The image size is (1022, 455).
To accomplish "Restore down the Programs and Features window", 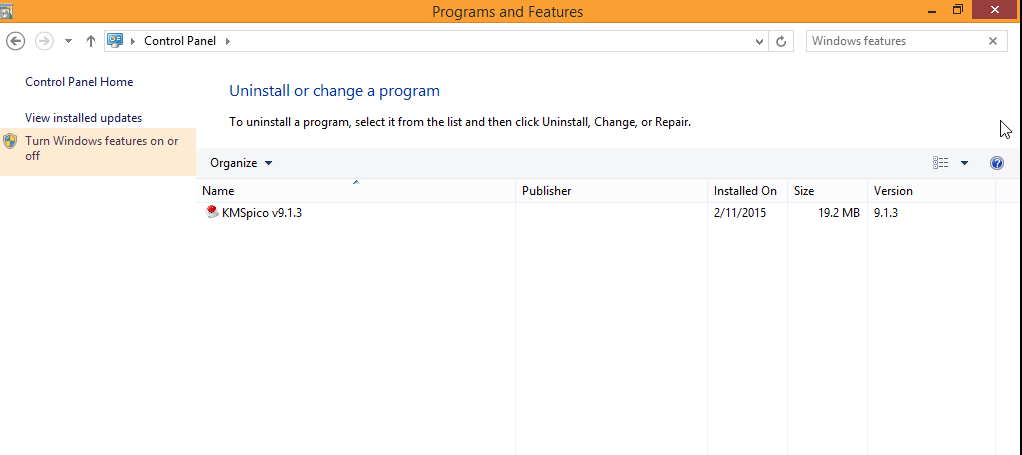I will tap(957, 9).
